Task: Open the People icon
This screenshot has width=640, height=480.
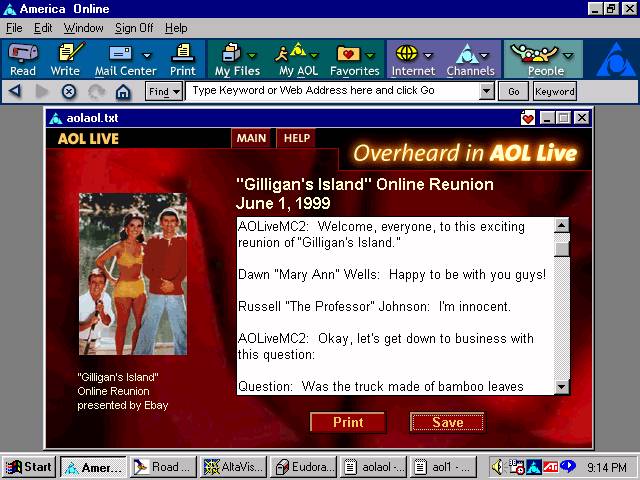Action: click(534, 53)
